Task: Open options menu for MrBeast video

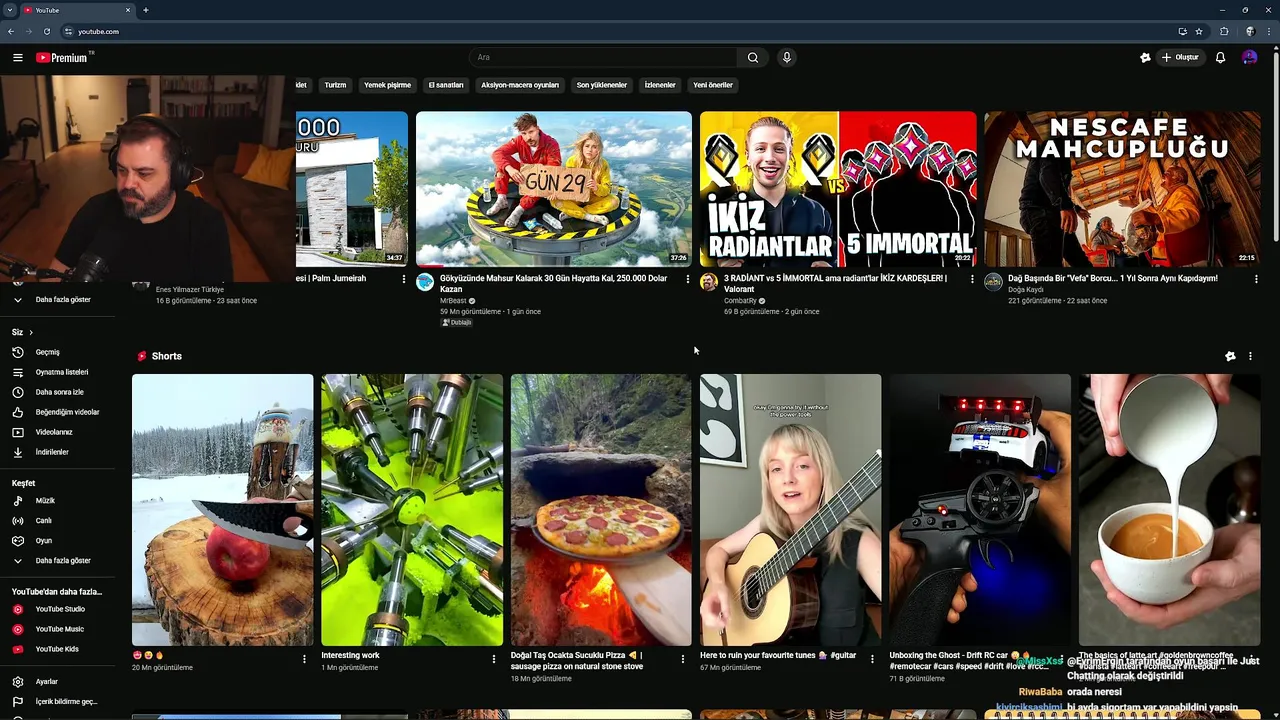Action: pyautogui.click(x=688, y=279)
